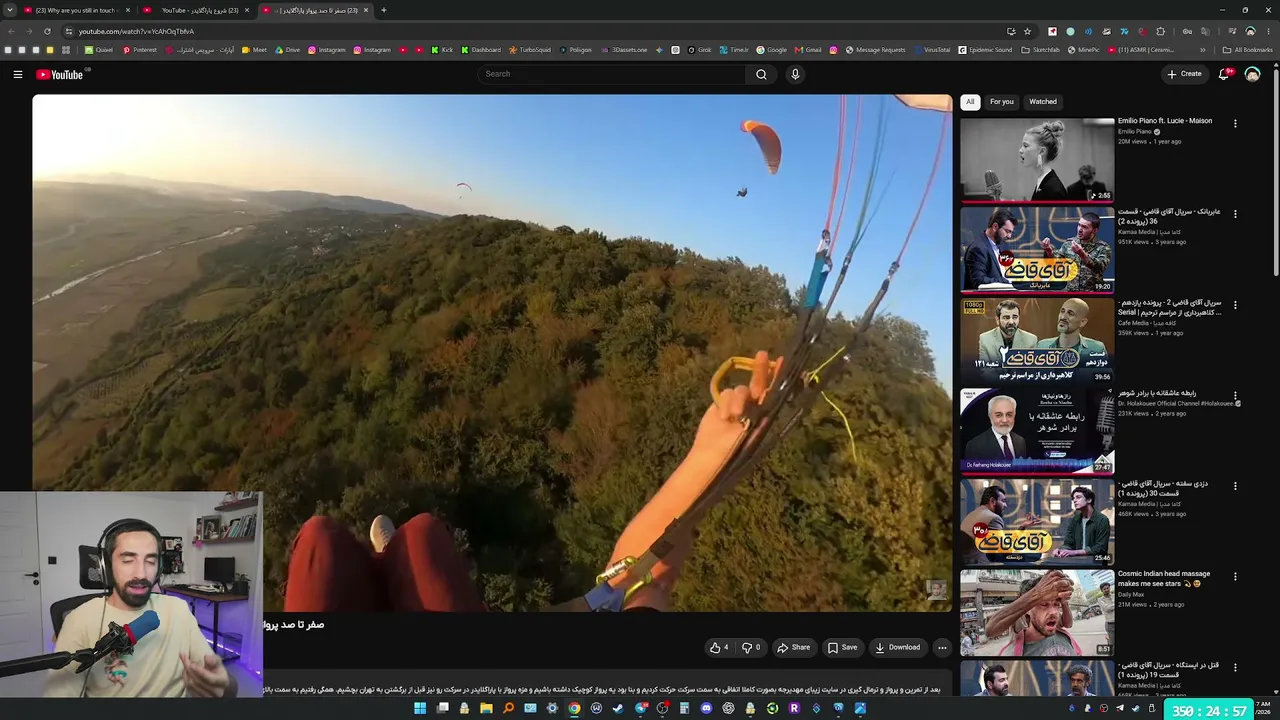
Task: Select the For you filter chip
Action: (x=1001, y=101)
